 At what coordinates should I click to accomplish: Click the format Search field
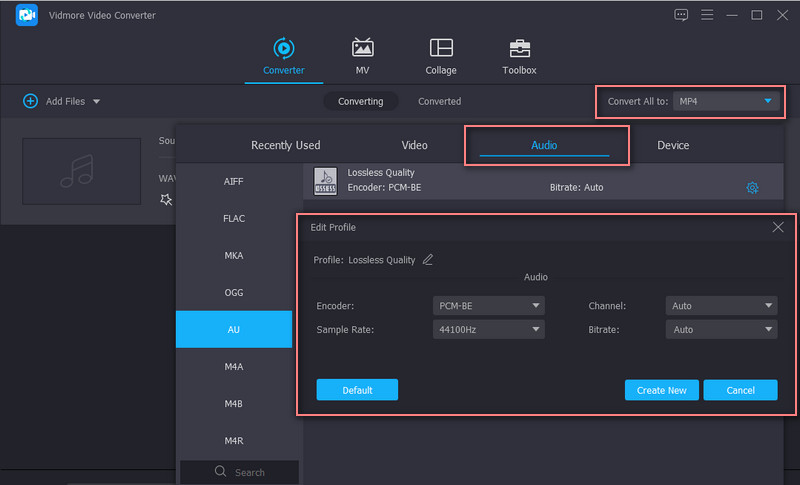click(240, 472)
